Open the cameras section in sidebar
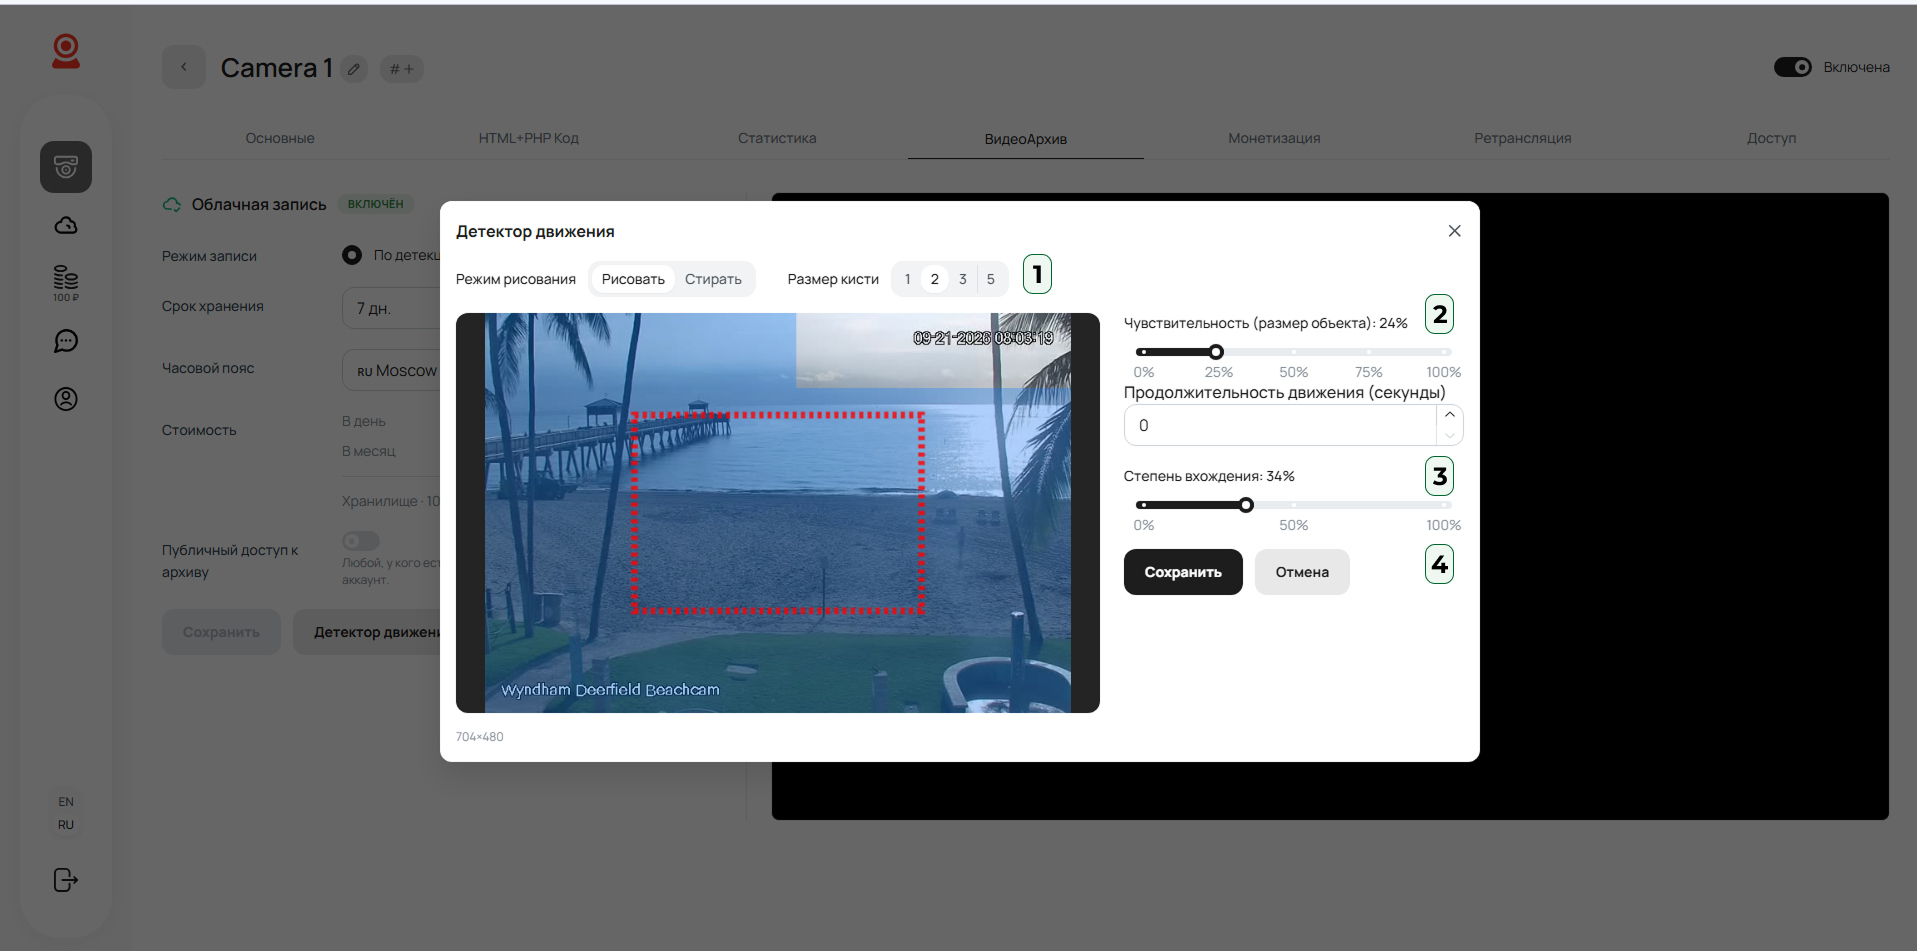The height and width of the screenshot is (951, 1917). (x=66, y=167)
